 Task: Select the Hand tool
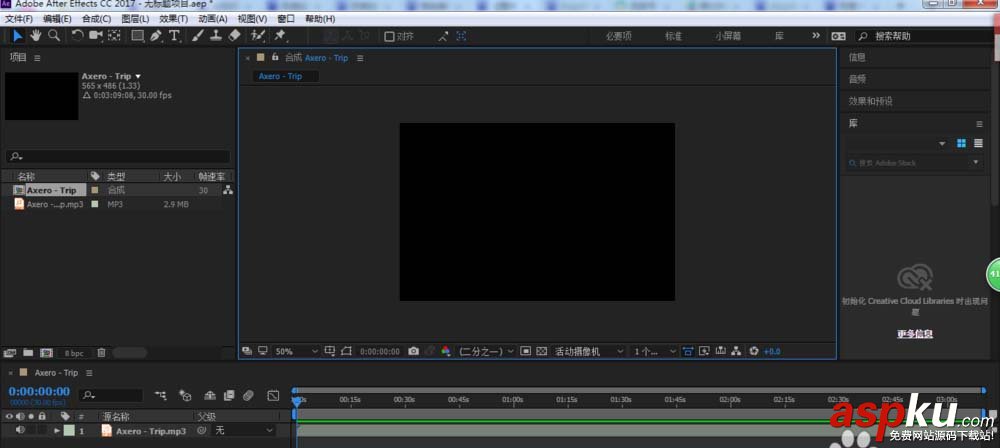click(36, 36)
